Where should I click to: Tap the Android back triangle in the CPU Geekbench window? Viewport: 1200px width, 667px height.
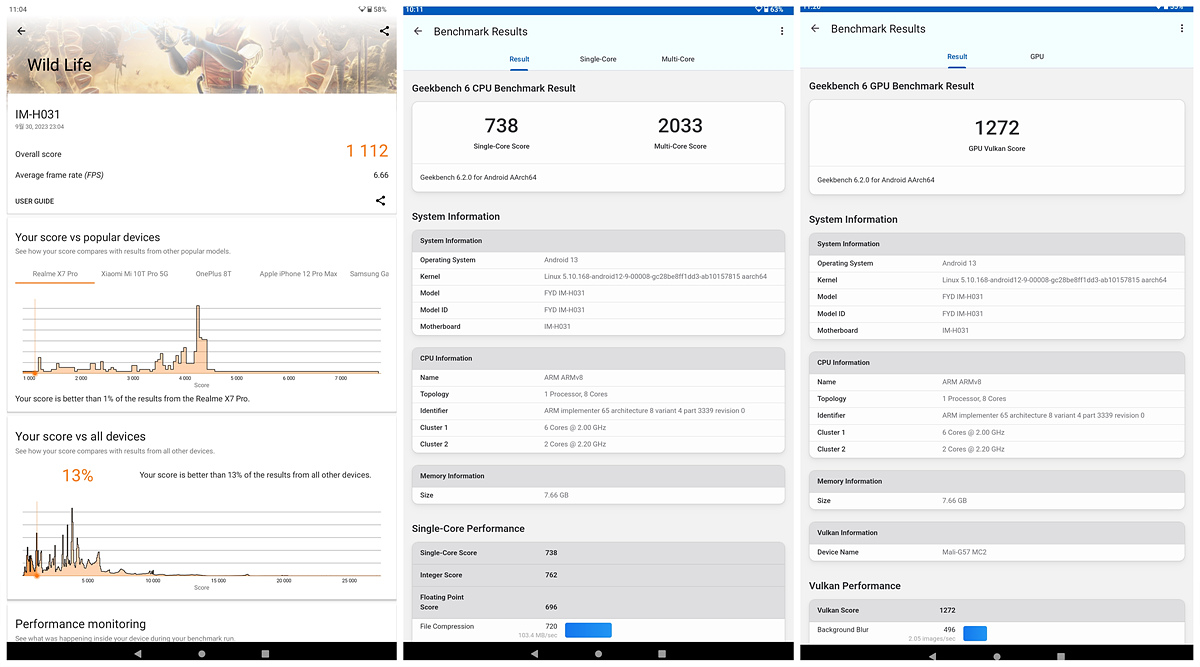535,653
